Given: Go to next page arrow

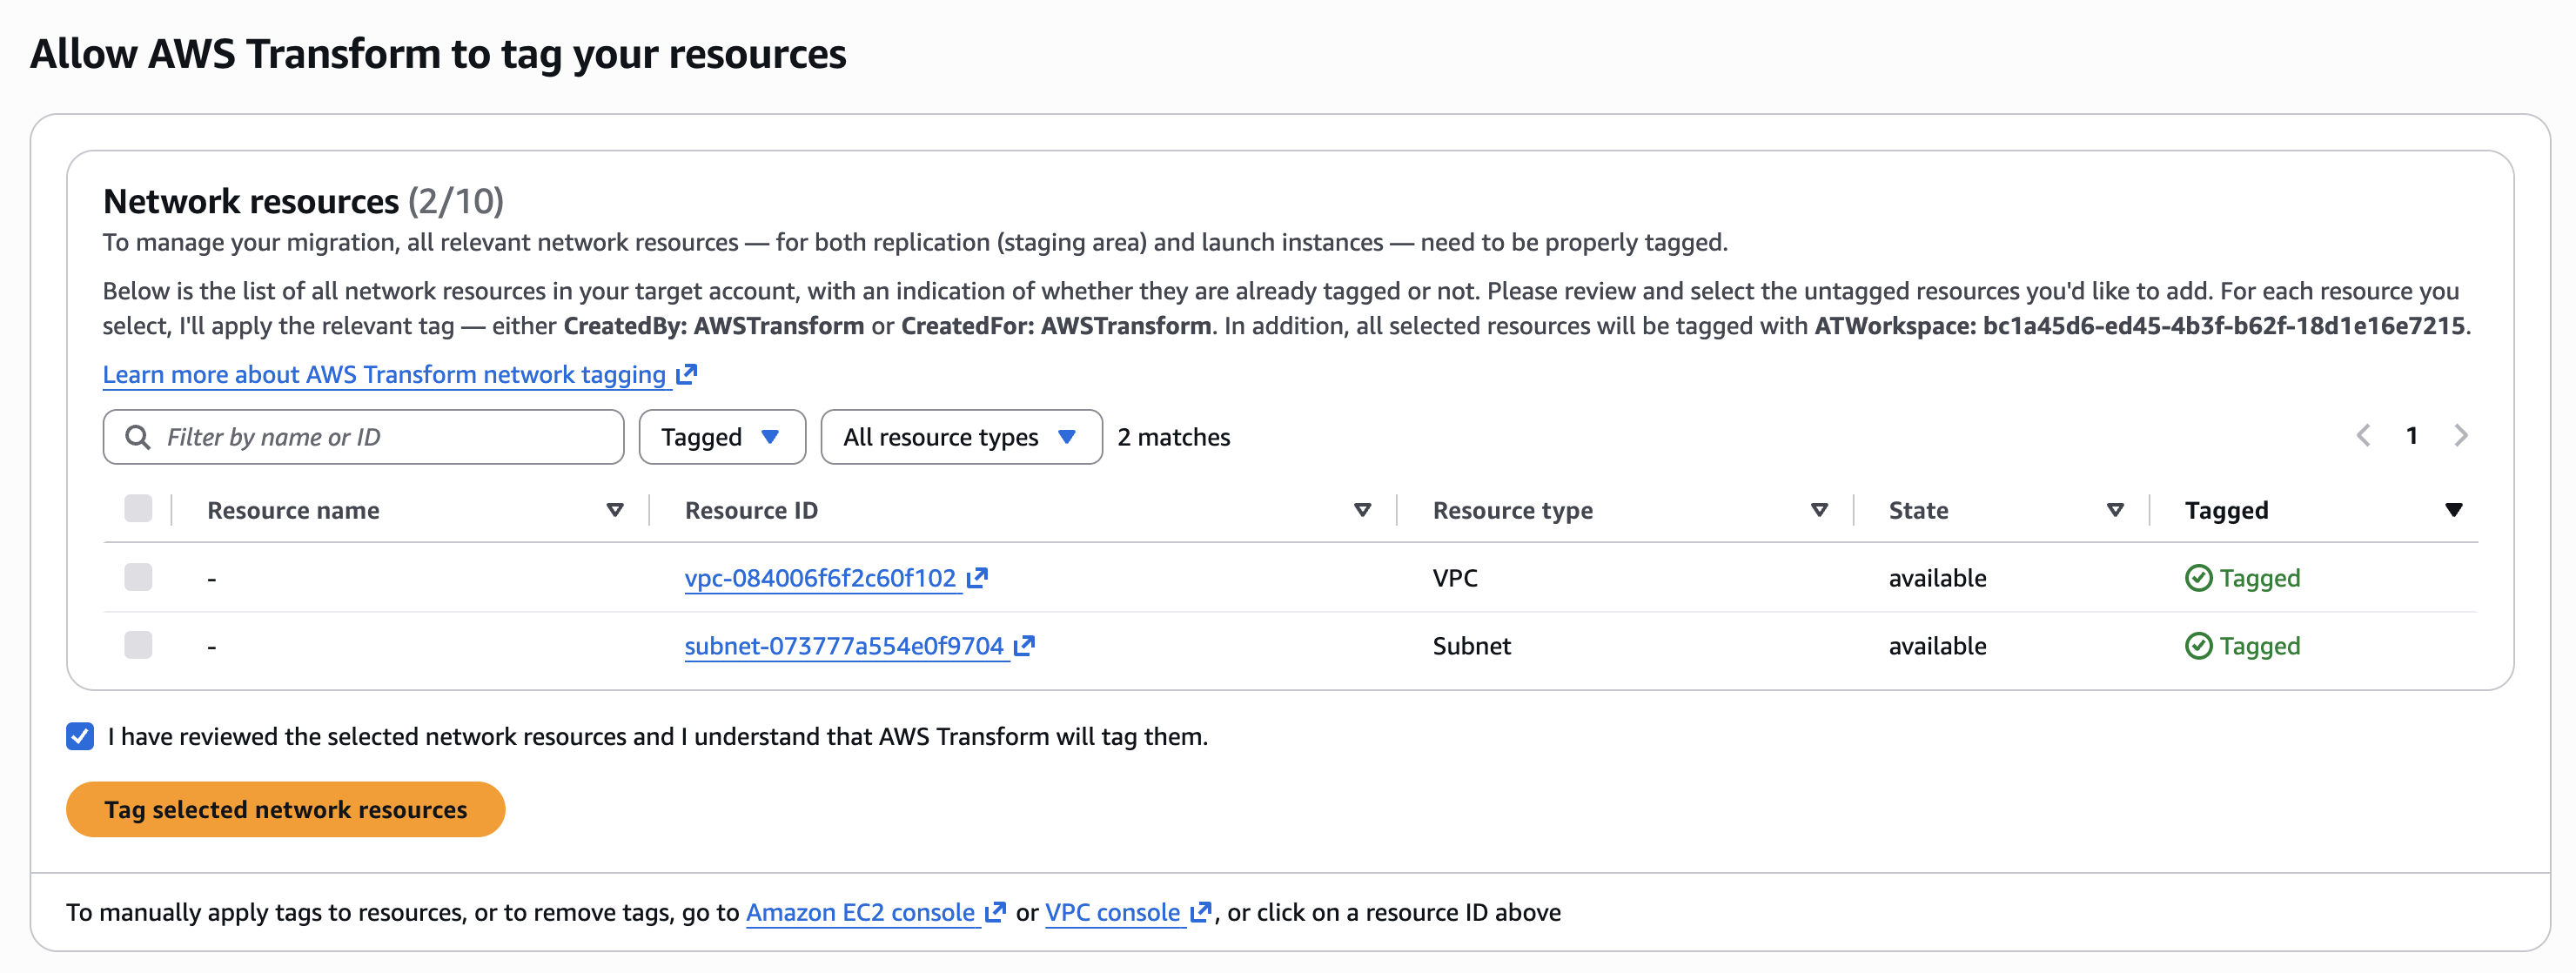Looking at the screenshot, I should point(2461,436).
